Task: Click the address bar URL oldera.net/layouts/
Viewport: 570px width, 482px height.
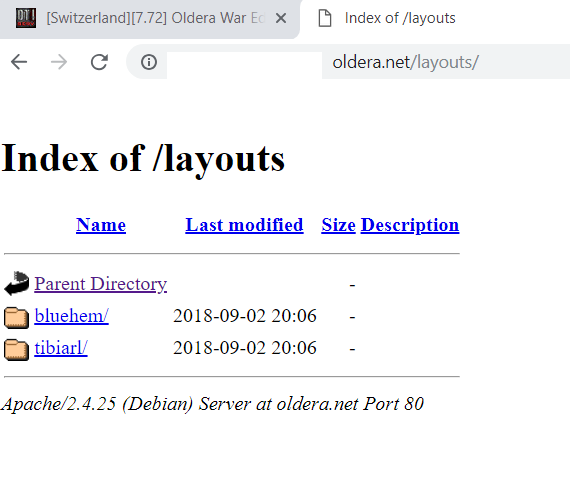Action: (x=405, y=62)
